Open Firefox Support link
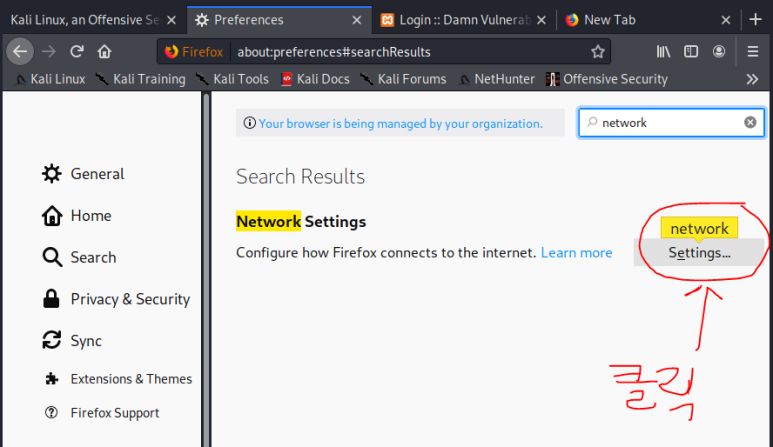 point(102,413)
